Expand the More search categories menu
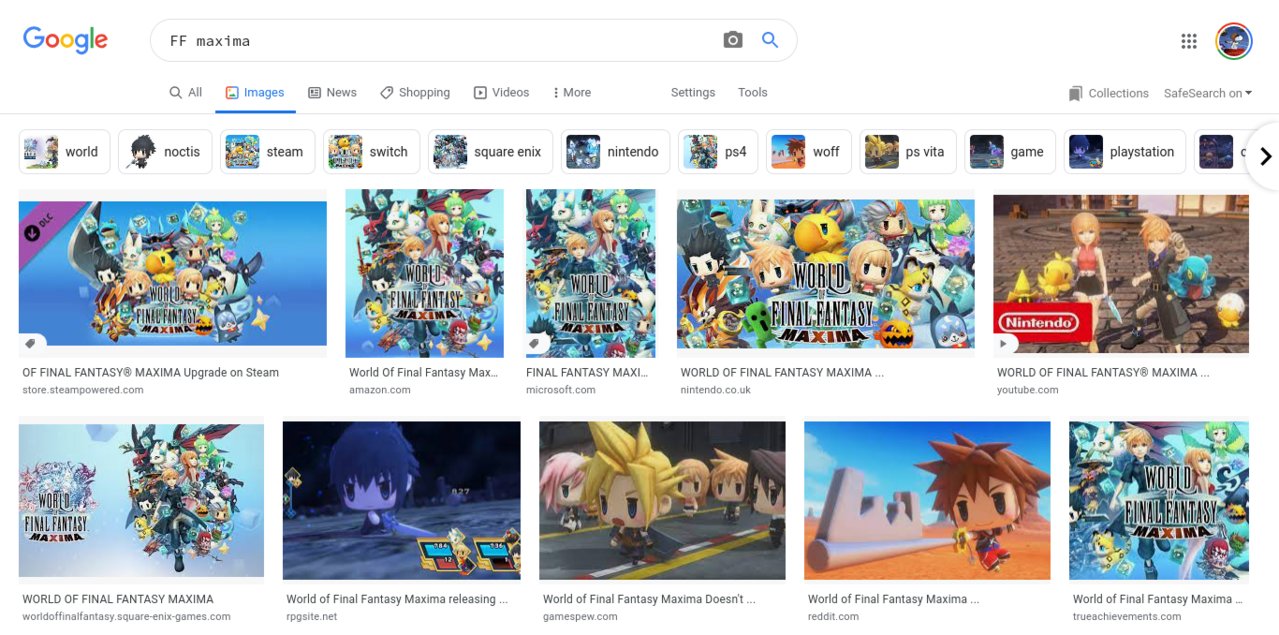The image size is (1279, 635). coord(572,92)
